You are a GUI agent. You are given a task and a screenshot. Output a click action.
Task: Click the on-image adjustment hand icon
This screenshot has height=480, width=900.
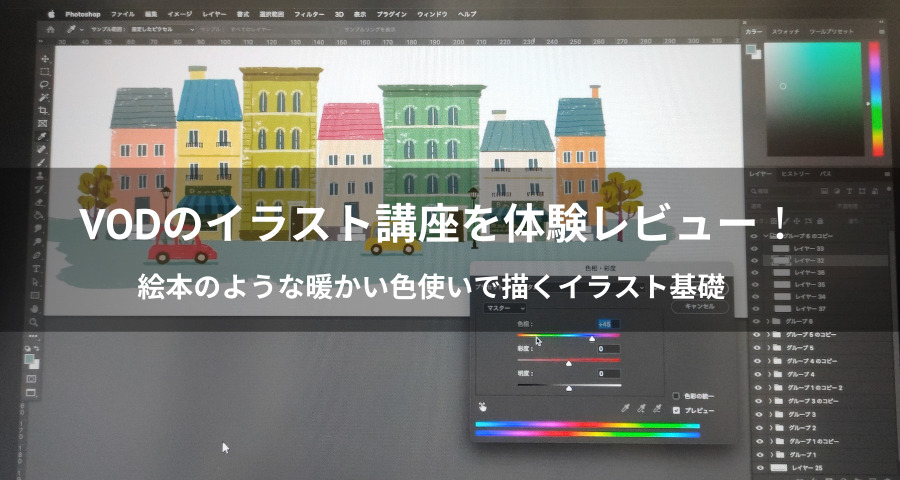tap(483, 407)
